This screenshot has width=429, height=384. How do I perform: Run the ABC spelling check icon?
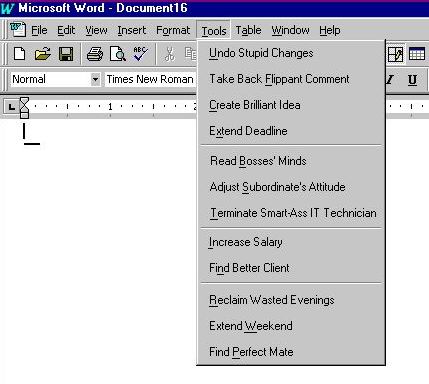[141, 54]
